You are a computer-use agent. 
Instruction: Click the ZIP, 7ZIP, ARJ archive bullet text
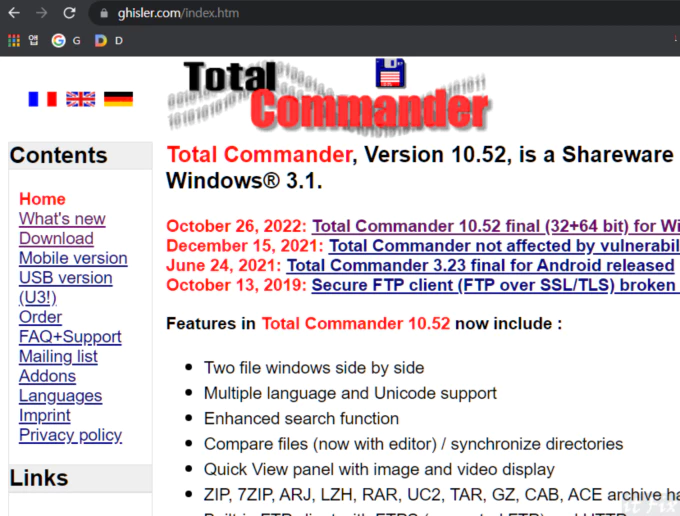441,495
